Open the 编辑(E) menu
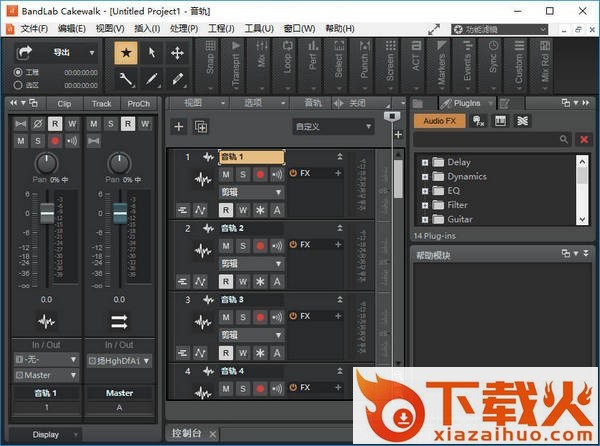This screenshot has width=600, height=446. (72, 29)
